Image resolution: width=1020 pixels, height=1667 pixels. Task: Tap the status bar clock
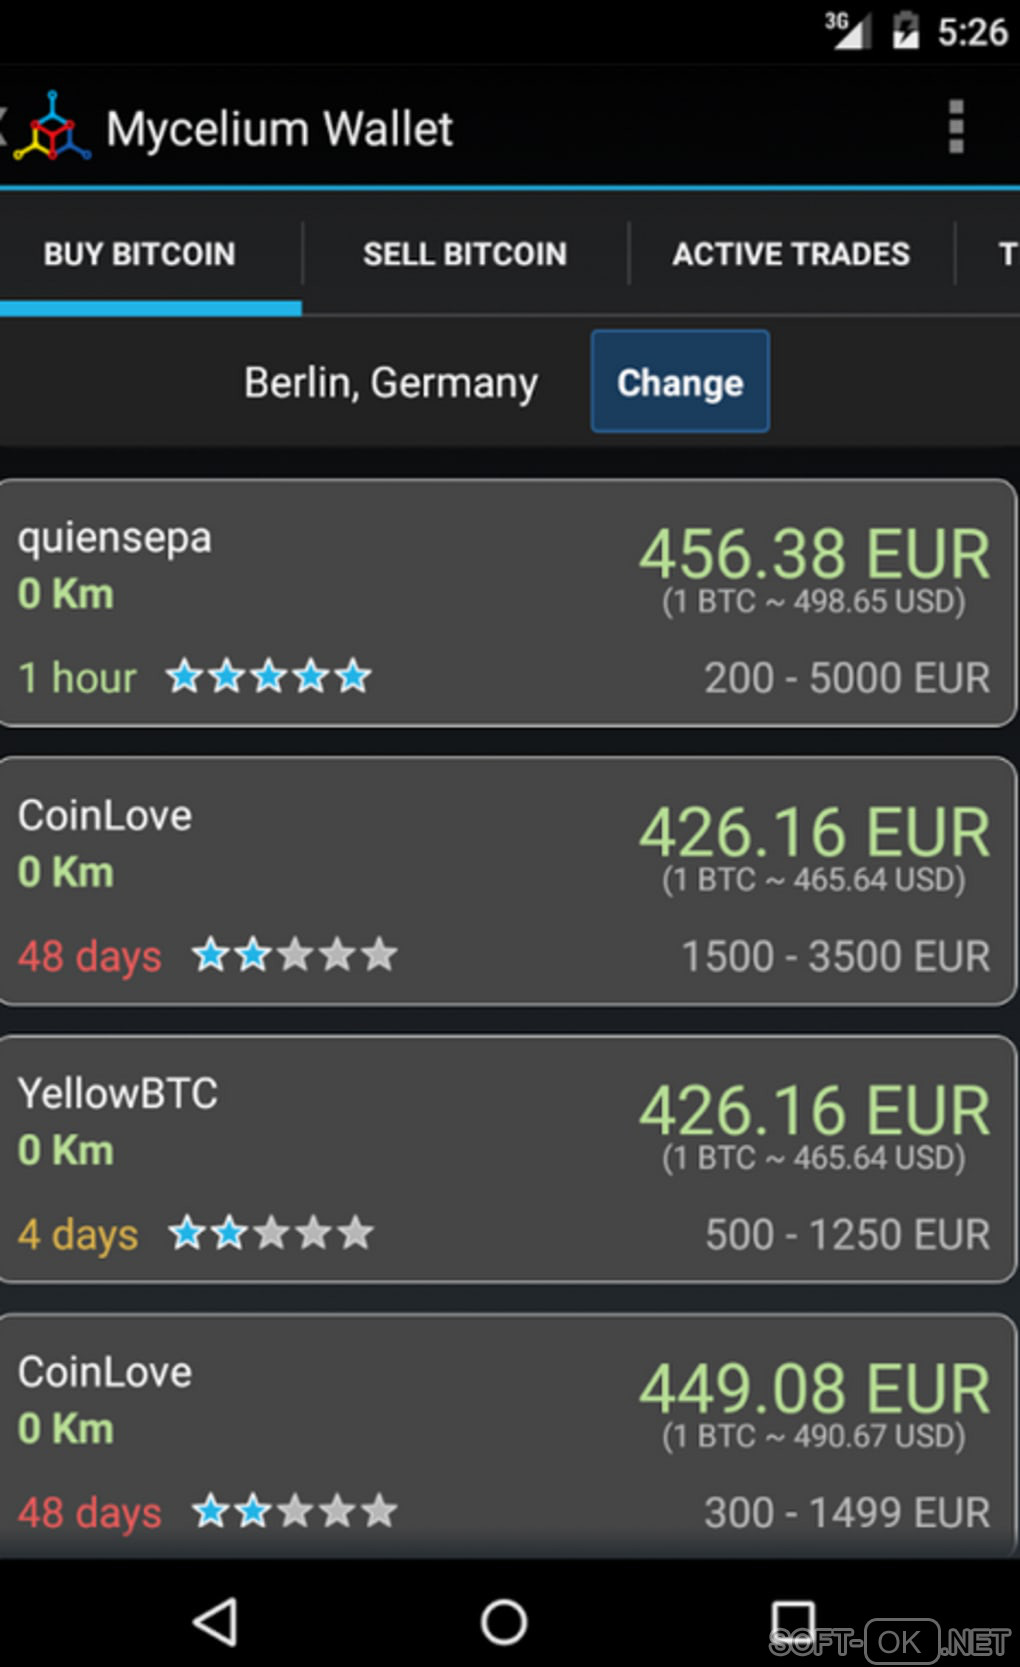click(x=972, y=32)
